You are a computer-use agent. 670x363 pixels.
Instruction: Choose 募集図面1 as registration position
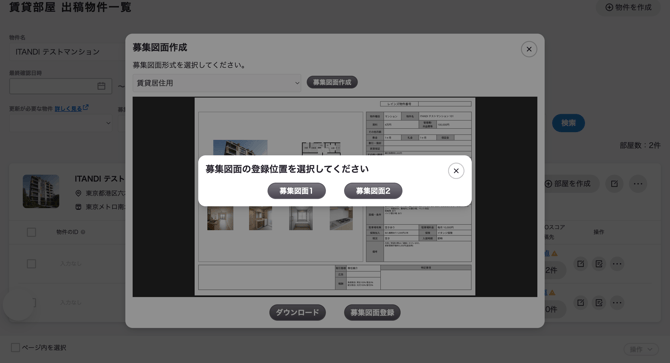coord(297,191)
